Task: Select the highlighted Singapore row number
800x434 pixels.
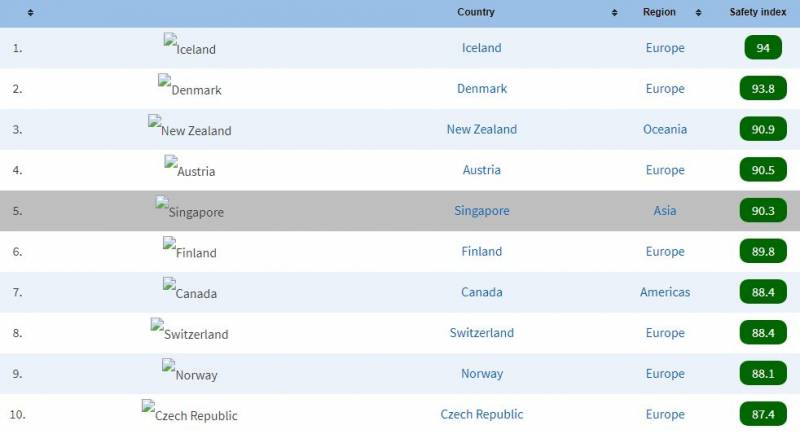Action: pyautogui.click(x=17, y=211)
